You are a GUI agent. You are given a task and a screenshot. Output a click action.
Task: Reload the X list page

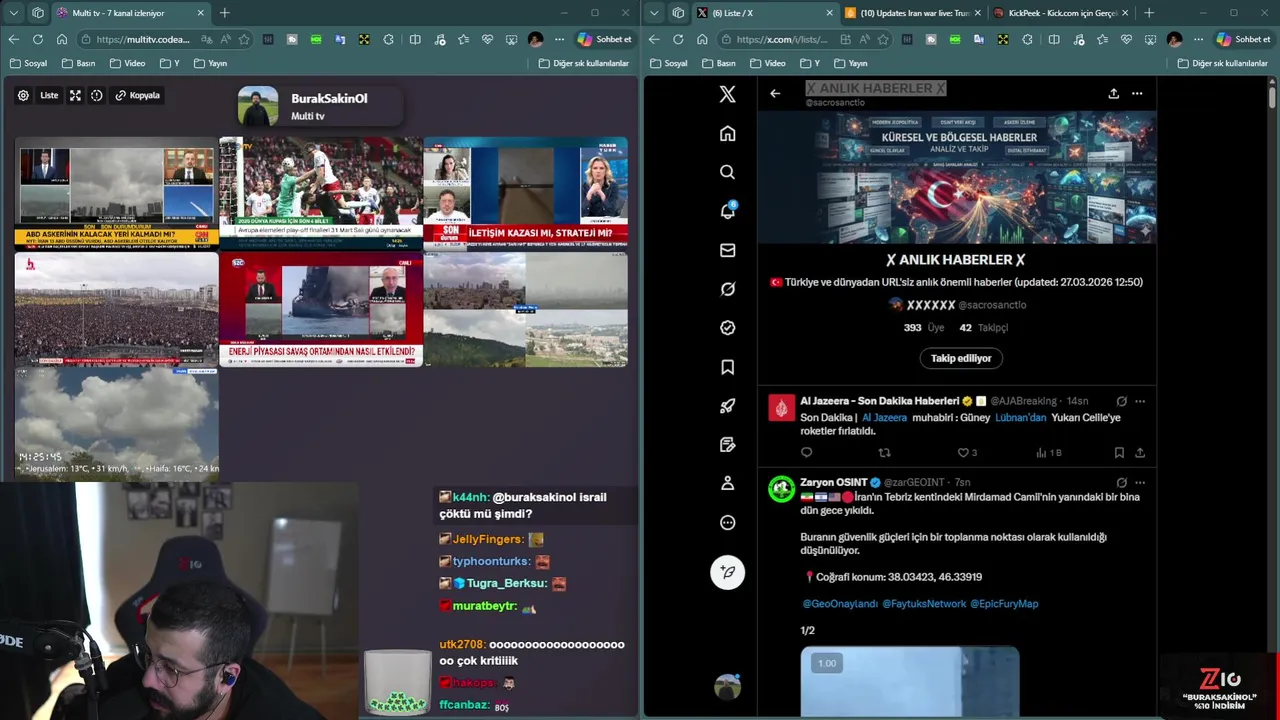point(677,39)
